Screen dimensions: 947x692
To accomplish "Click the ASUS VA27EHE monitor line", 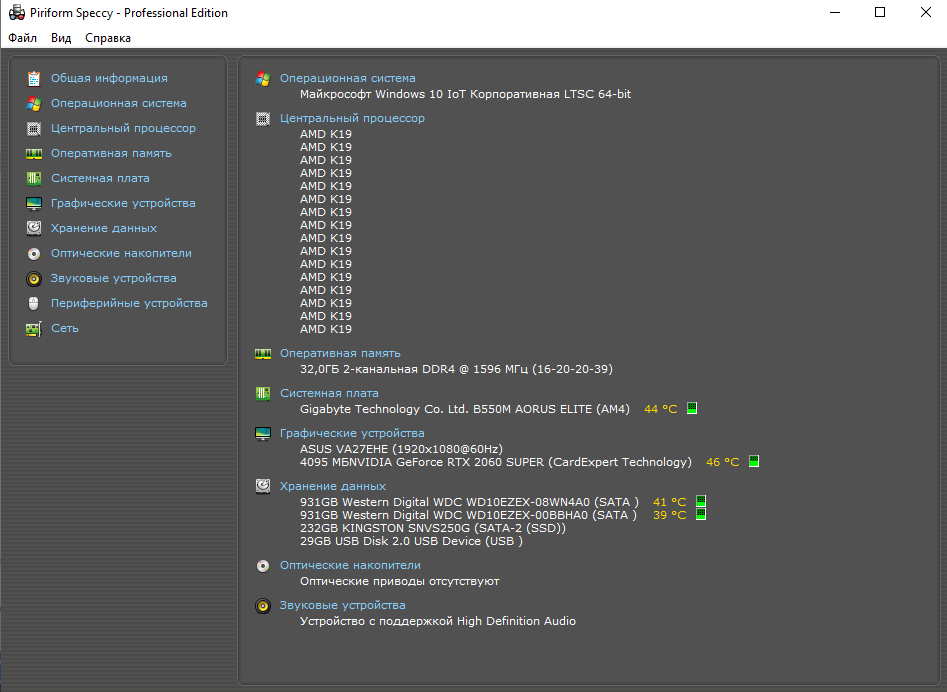I will point(402,449).
